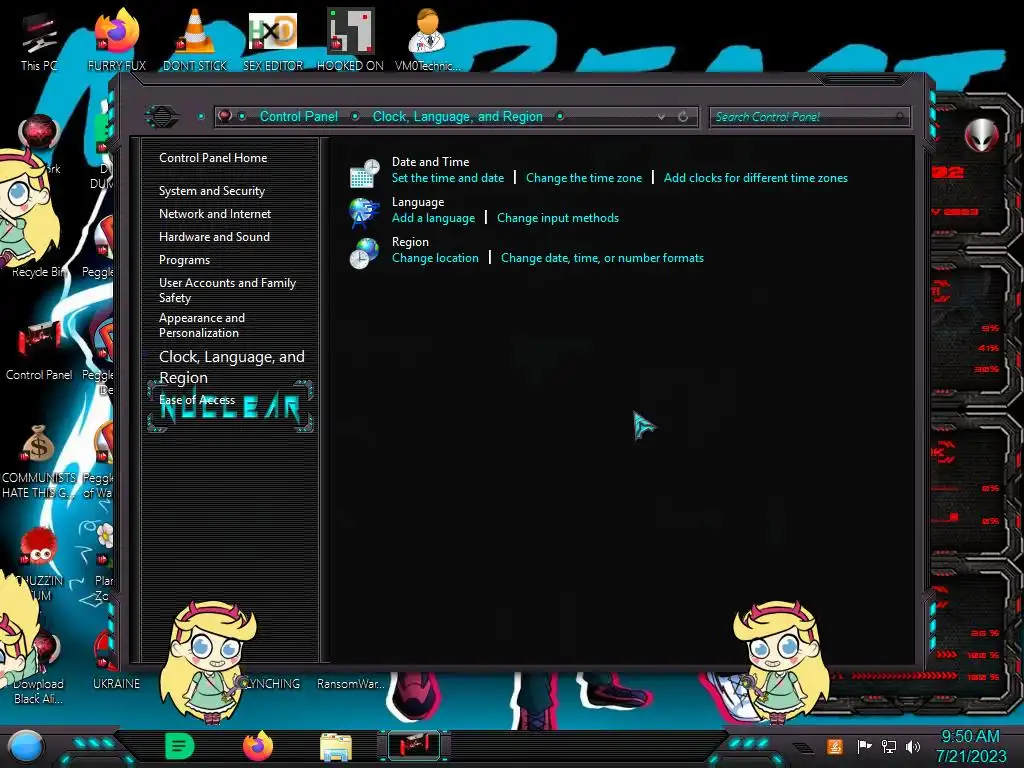
Task: Select FURRY FUX Firefox desktop icon
Action: pos(117,40)
